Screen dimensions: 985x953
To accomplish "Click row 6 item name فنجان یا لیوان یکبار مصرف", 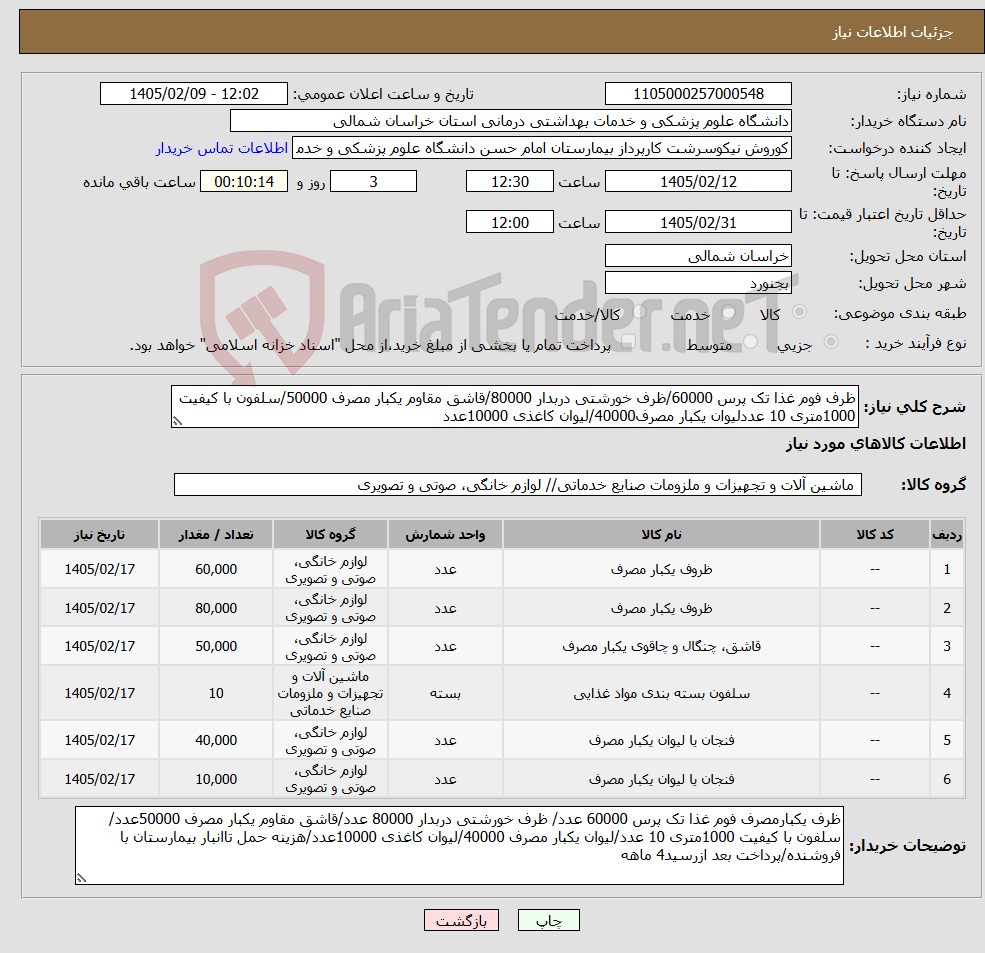I will click(661, 779).
